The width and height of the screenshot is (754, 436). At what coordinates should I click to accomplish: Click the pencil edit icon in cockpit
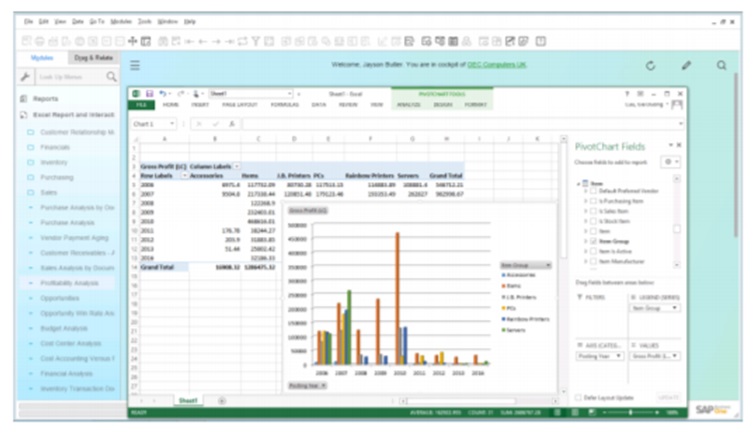coord(686,65)
